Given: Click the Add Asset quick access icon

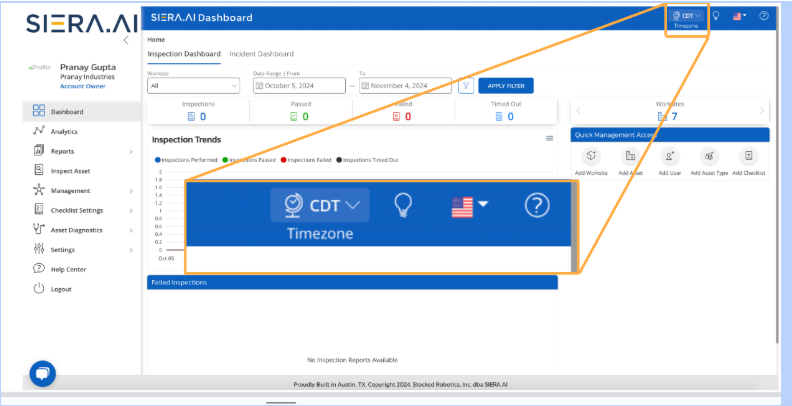Looking at the screenshot, I should coord(630,156).
